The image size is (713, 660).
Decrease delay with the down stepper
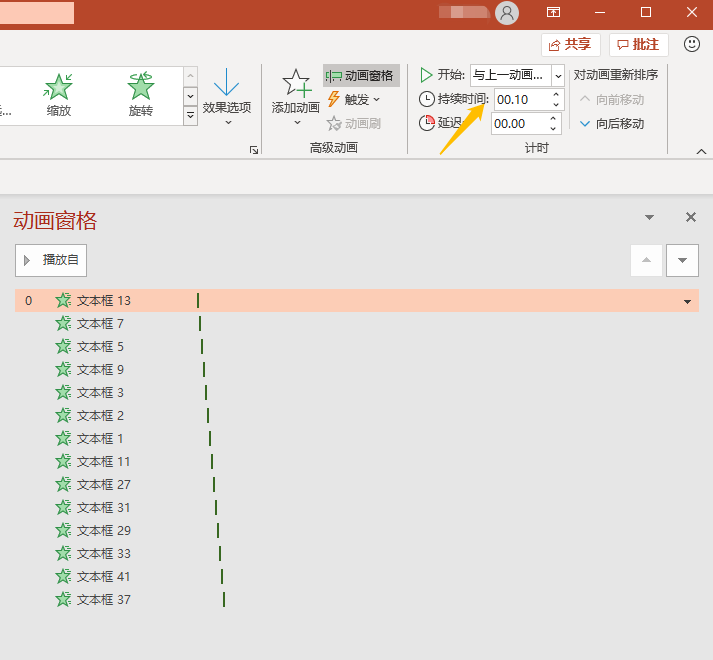tap(553, 129)
